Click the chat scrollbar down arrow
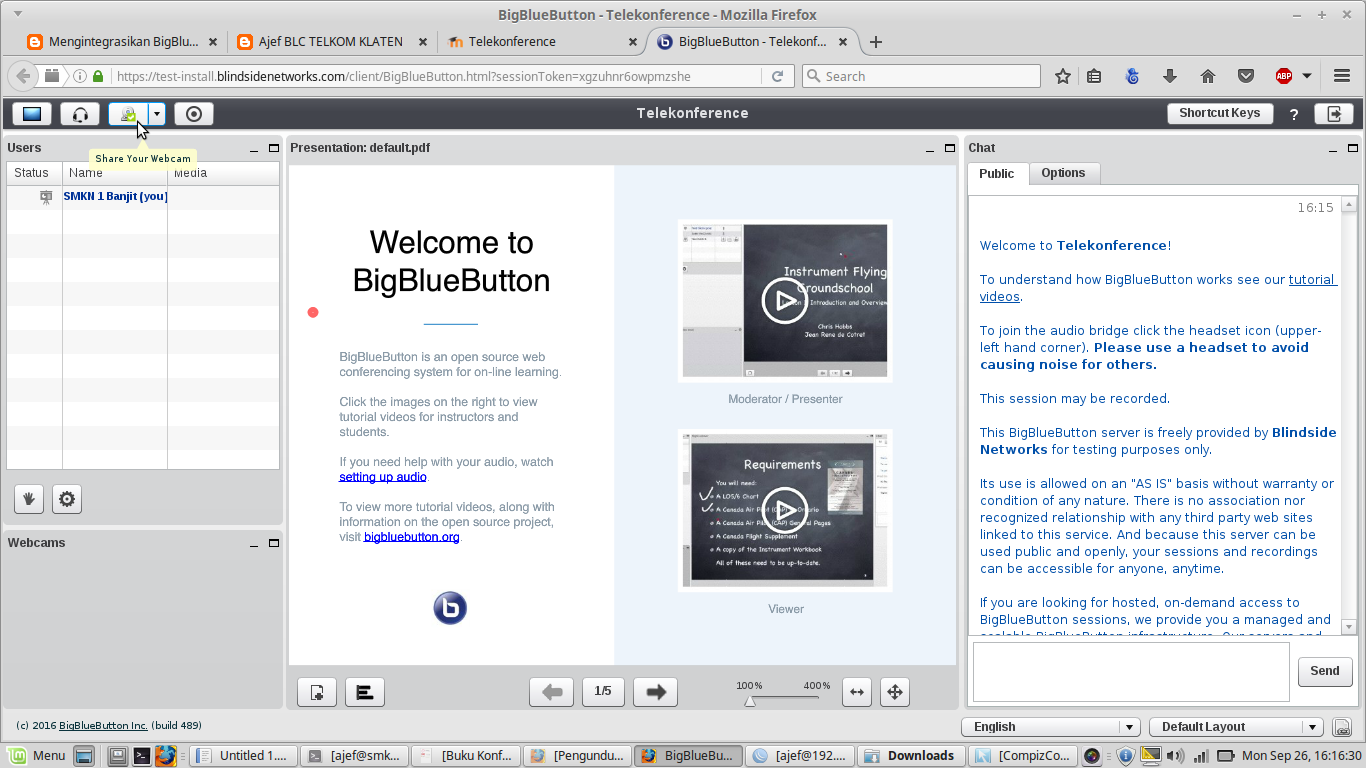1366x768 pixels. pos(1348,627)
